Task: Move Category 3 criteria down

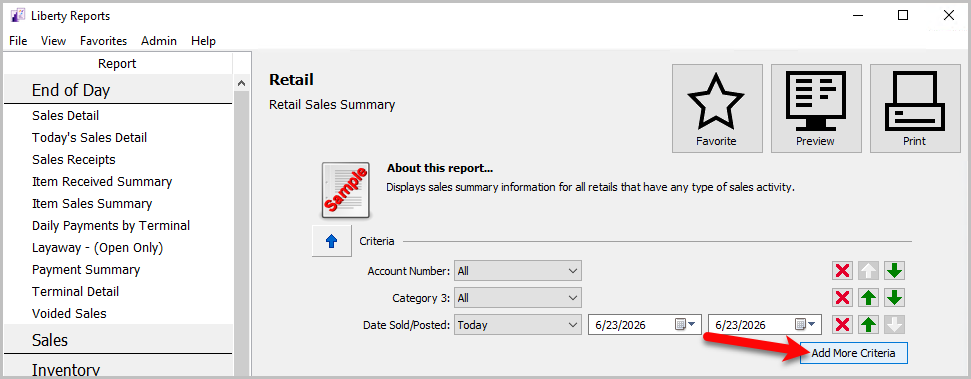Action: [894, 298]
